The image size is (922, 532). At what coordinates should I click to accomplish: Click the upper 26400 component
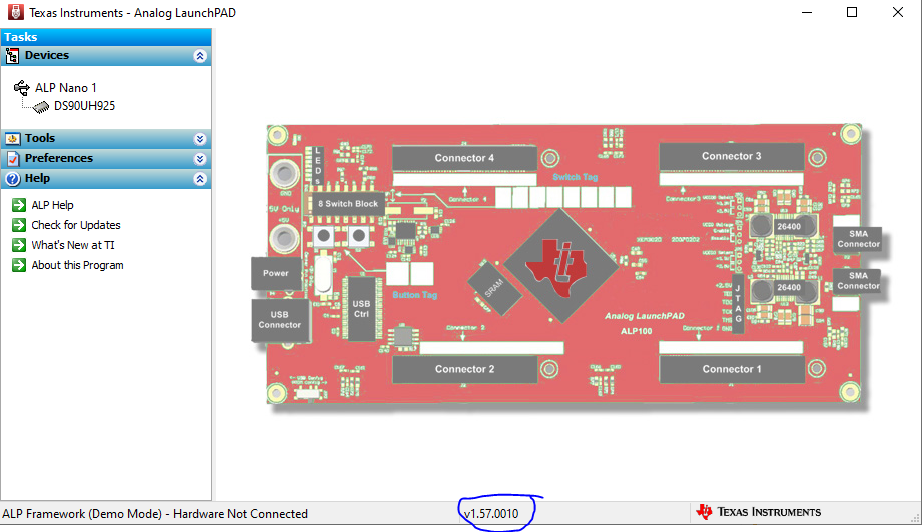coord(788,226)
